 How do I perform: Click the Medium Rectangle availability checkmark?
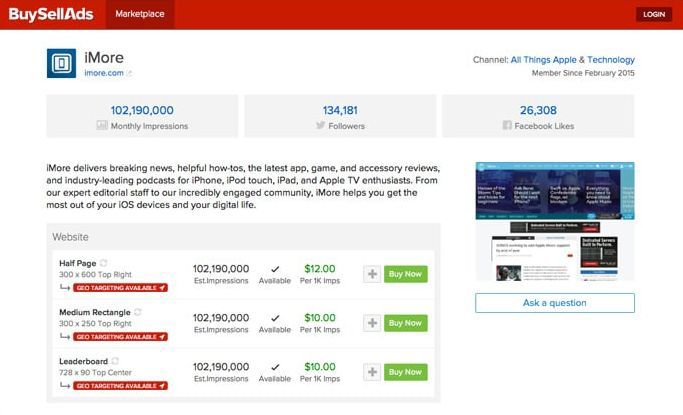pyautogui.click(x=275, y=318)
